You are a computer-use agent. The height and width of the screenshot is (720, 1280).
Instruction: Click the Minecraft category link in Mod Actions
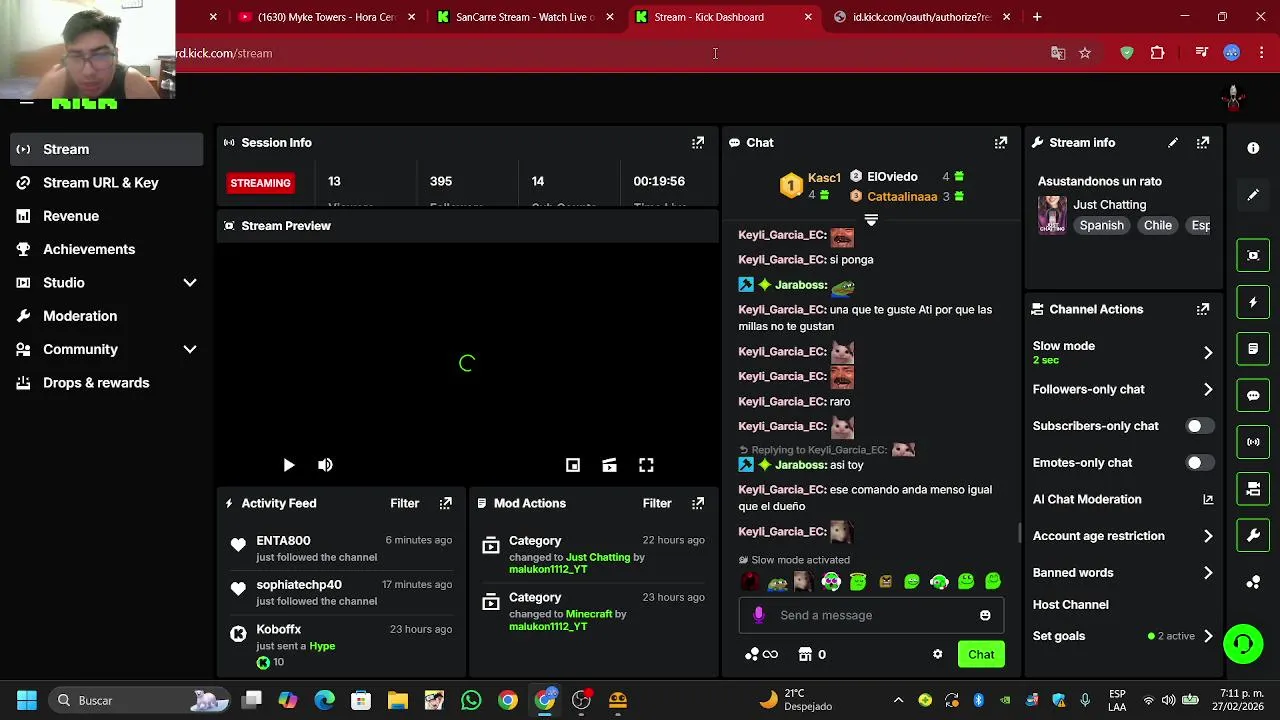click(x=589, y=614)
